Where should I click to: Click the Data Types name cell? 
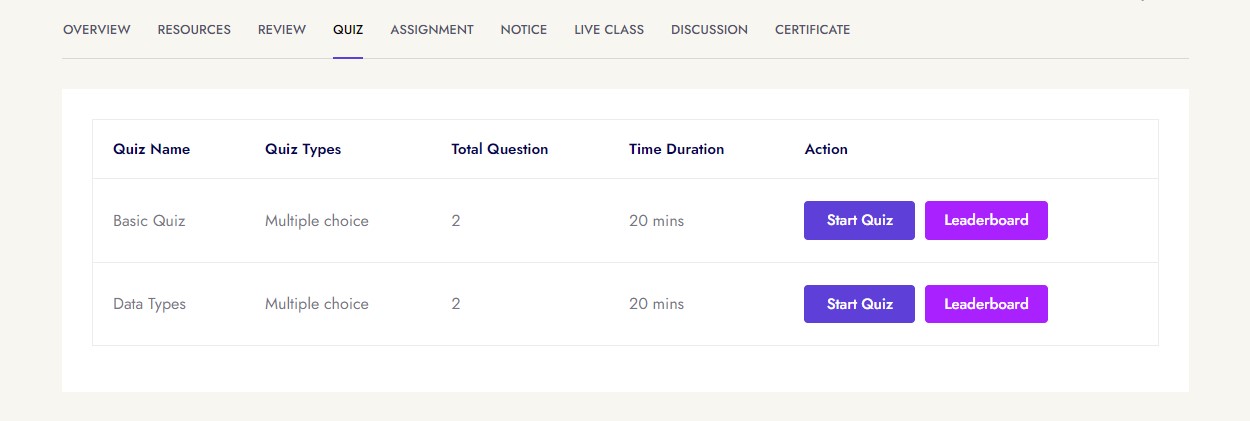click(x=149, y=304)
